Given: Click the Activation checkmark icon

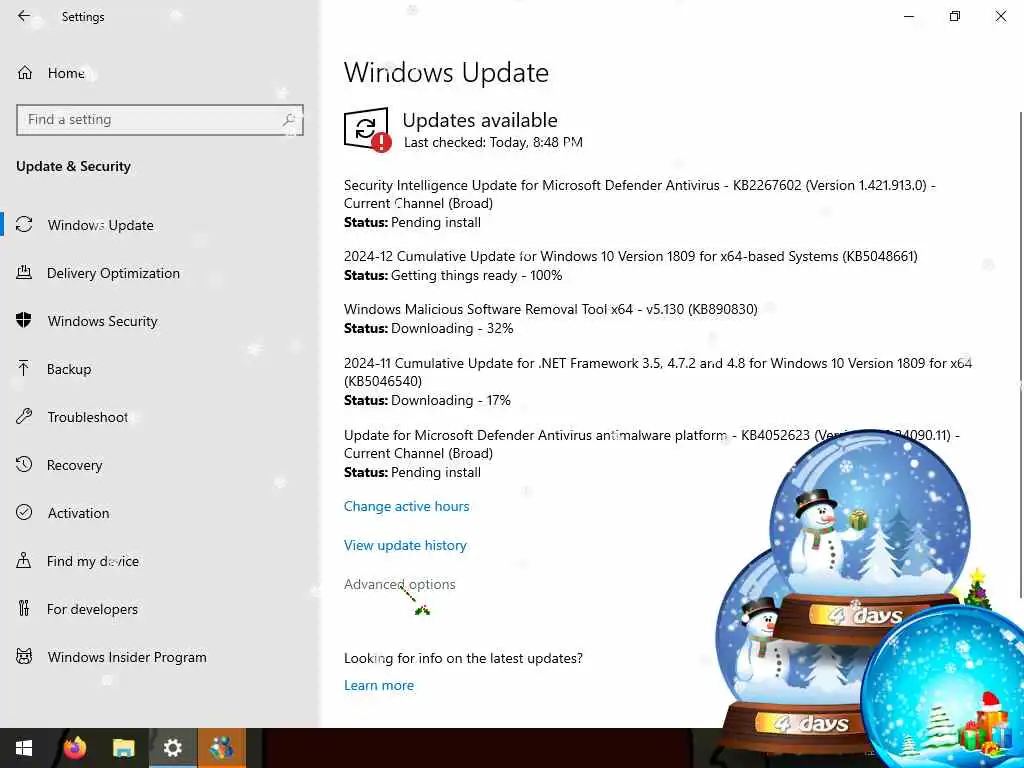Looking at the screenshot, I should (x=24, y=512).
